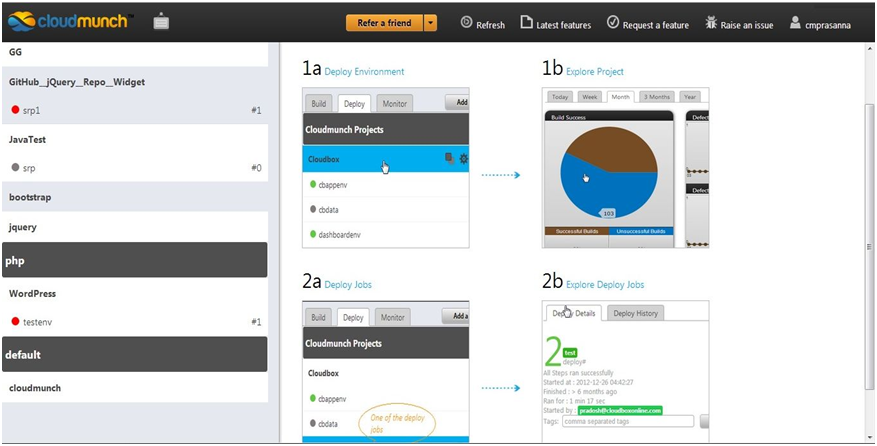Open the Deploy Jobs link
This screenshot has width=877, height=446.
click(x=348, y=285)
